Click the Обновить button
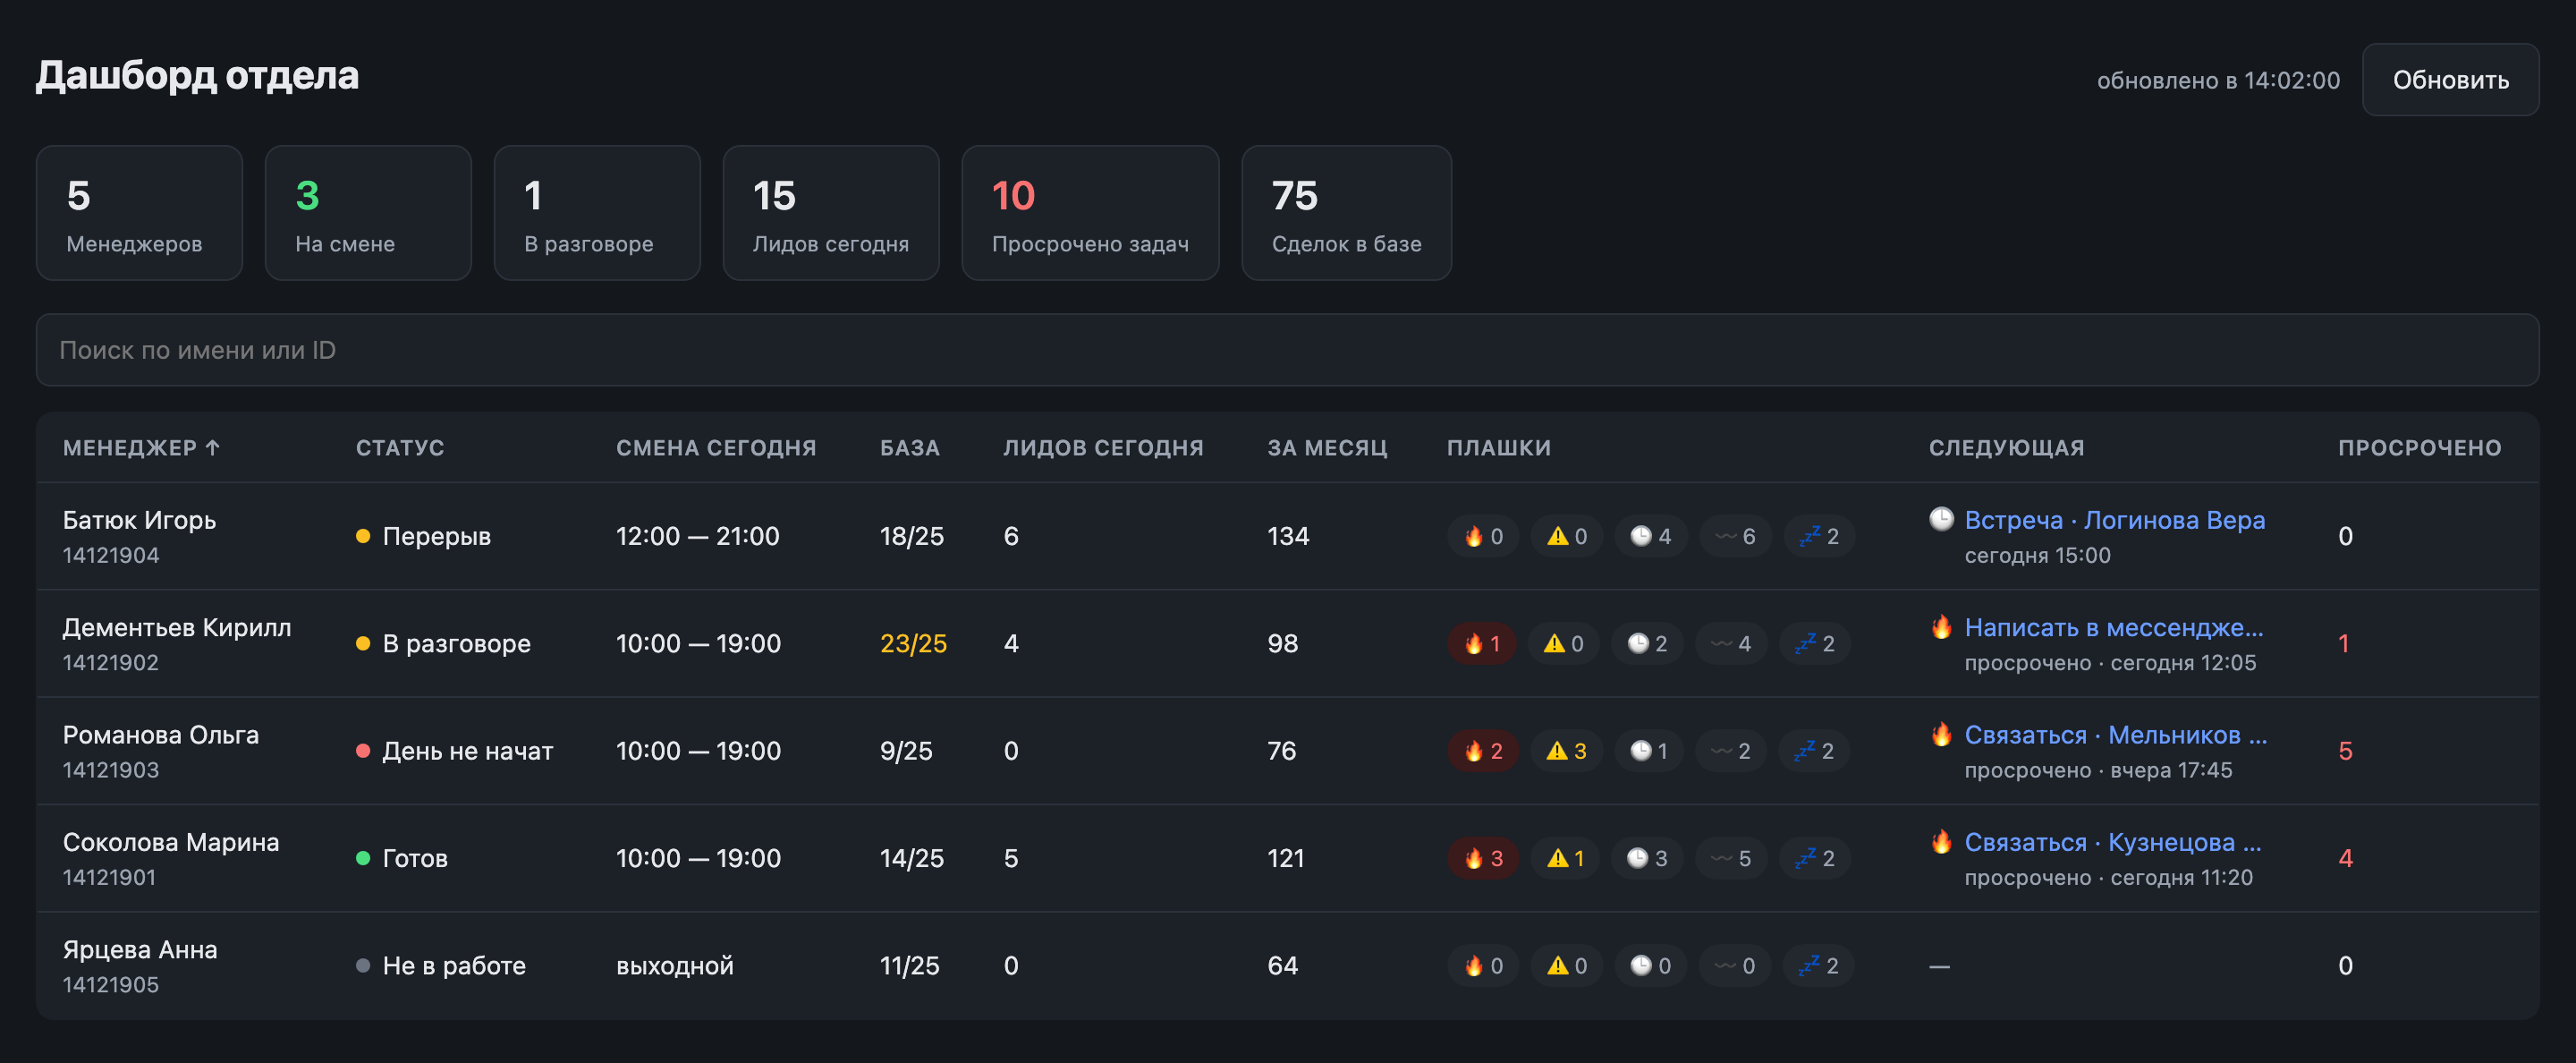 click(2450, 80)
